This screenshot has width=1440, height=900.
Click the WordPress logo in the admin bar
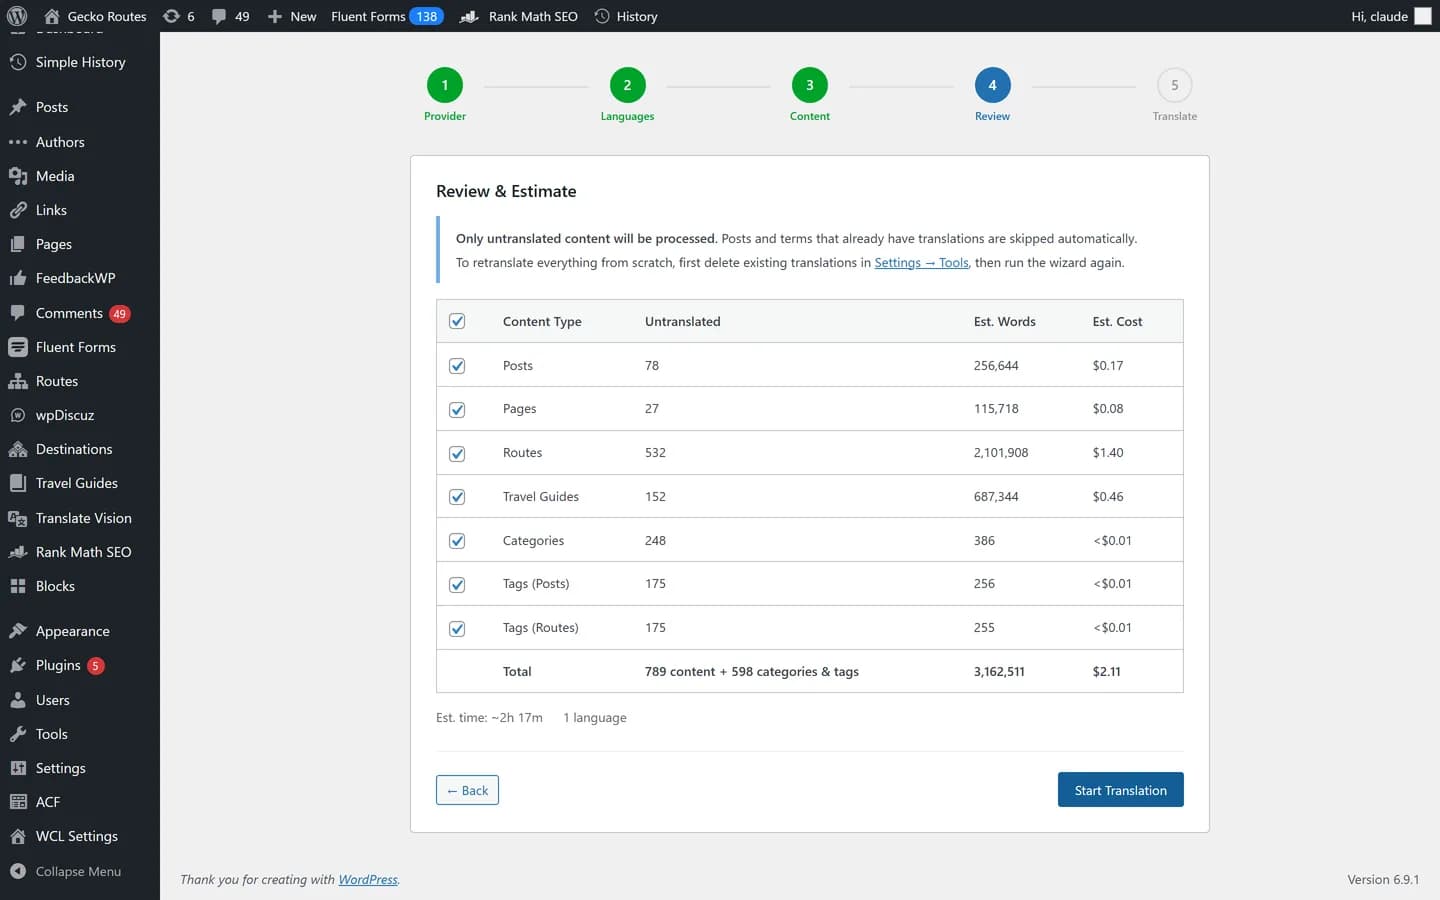(17, 16)
